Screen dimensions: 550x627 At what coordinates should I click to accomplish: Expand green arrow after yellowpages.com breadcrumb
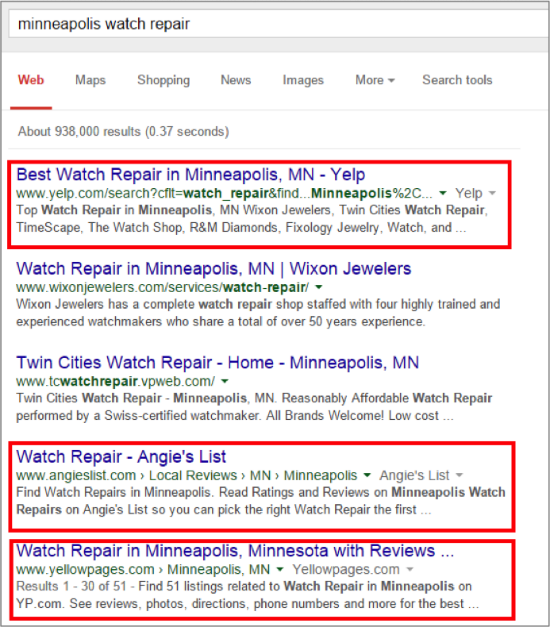tap(280, 569)
